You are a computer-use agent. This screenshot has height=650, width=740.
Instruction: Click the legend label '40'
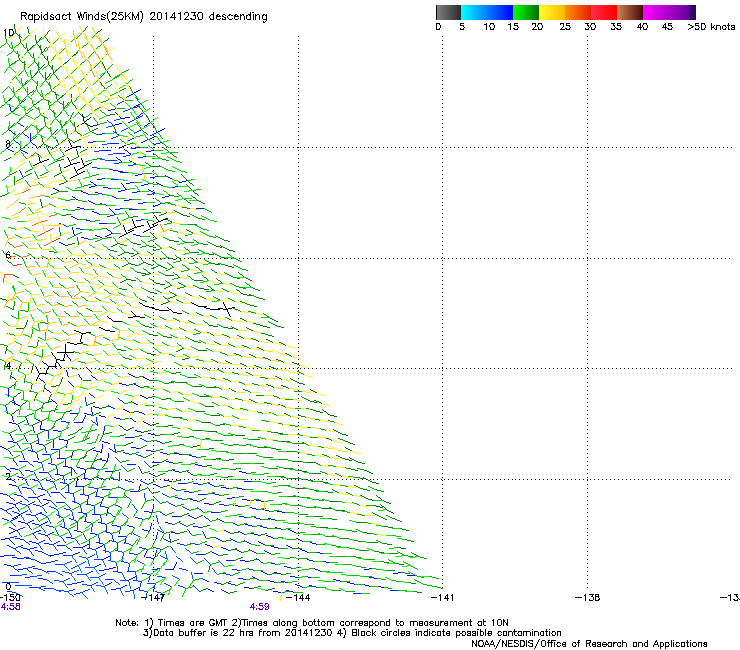(642, 27)
